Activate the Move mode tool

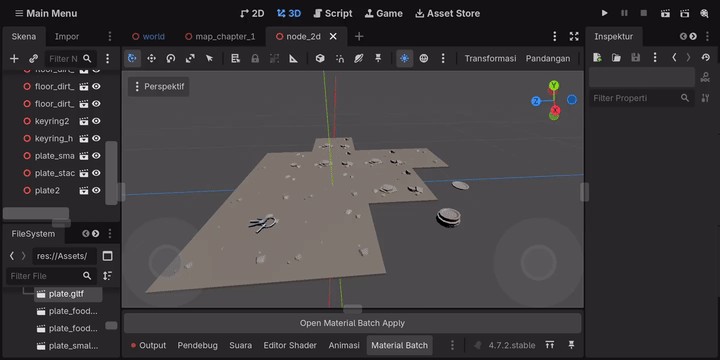click(x=152, y=58)
